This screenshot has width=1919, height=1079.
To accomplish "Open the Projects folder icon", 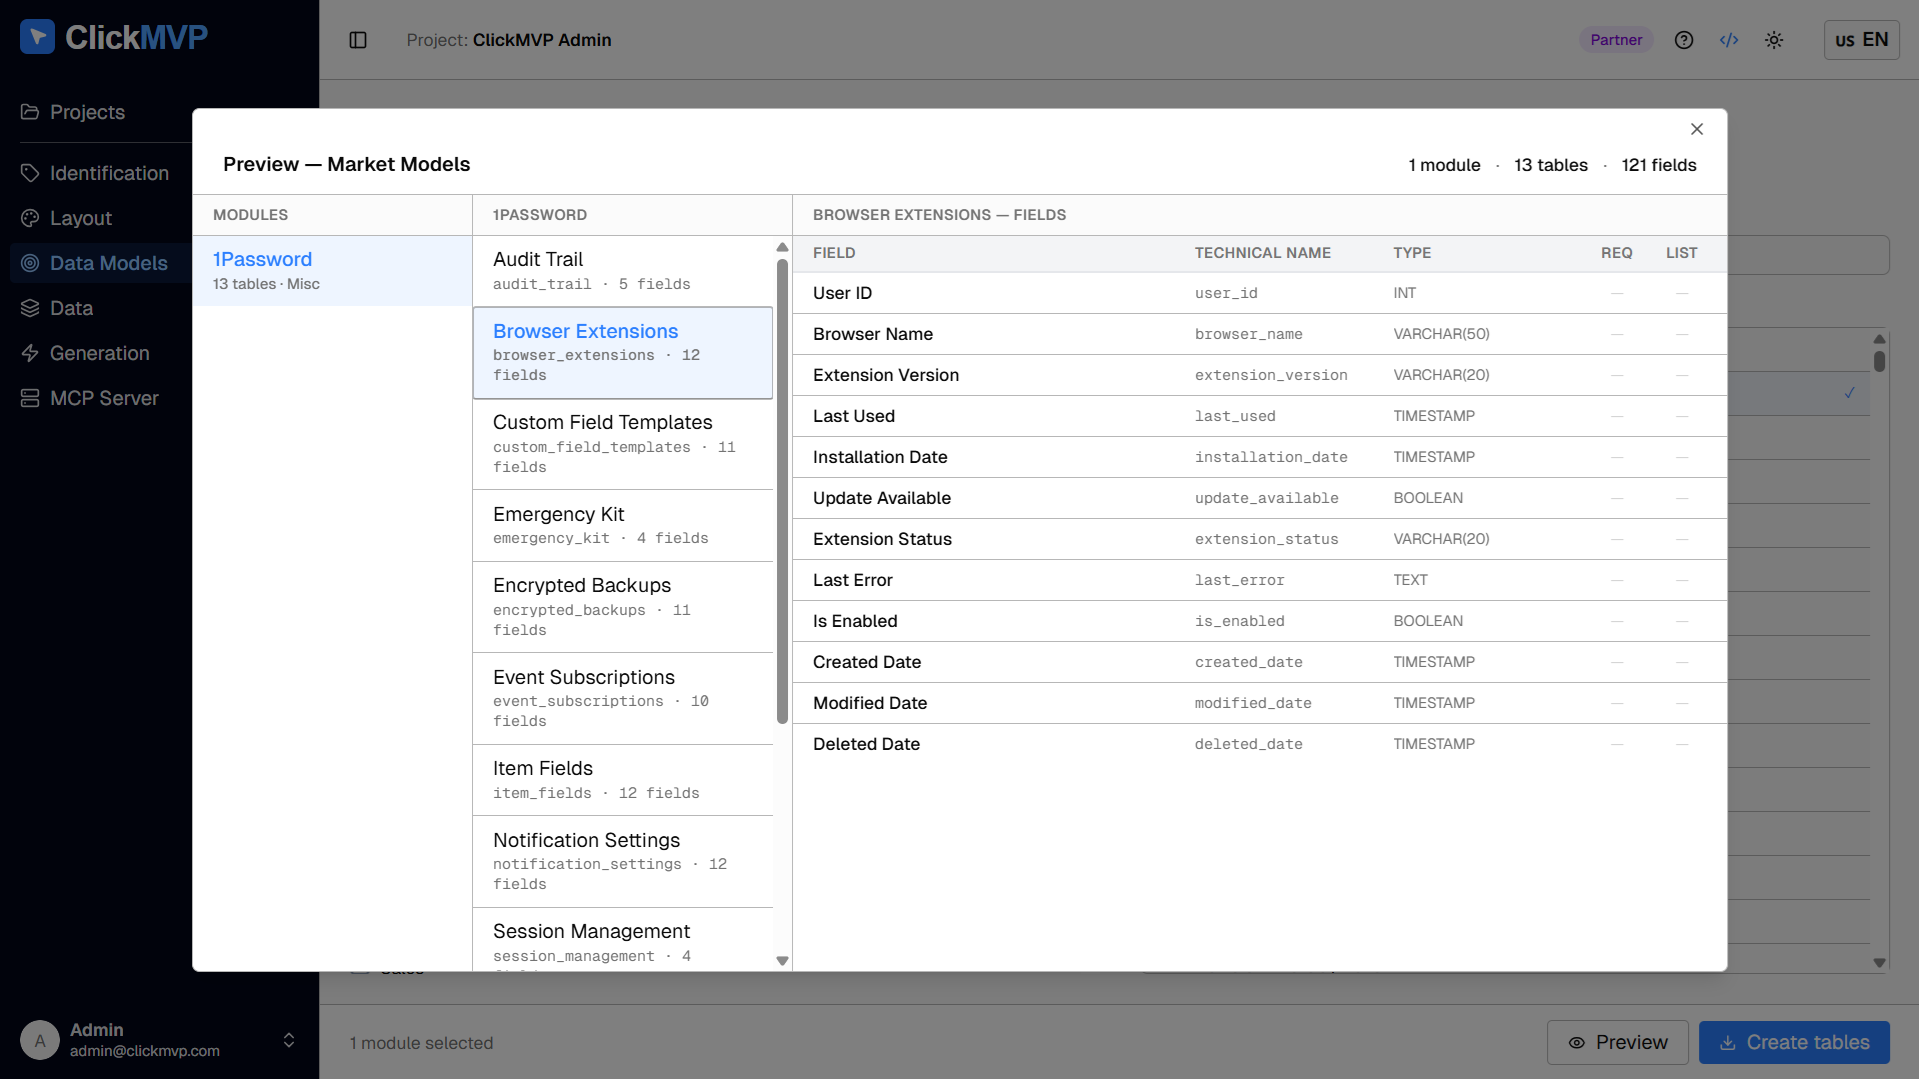I will pyautogui.click(x=30, y=112).
